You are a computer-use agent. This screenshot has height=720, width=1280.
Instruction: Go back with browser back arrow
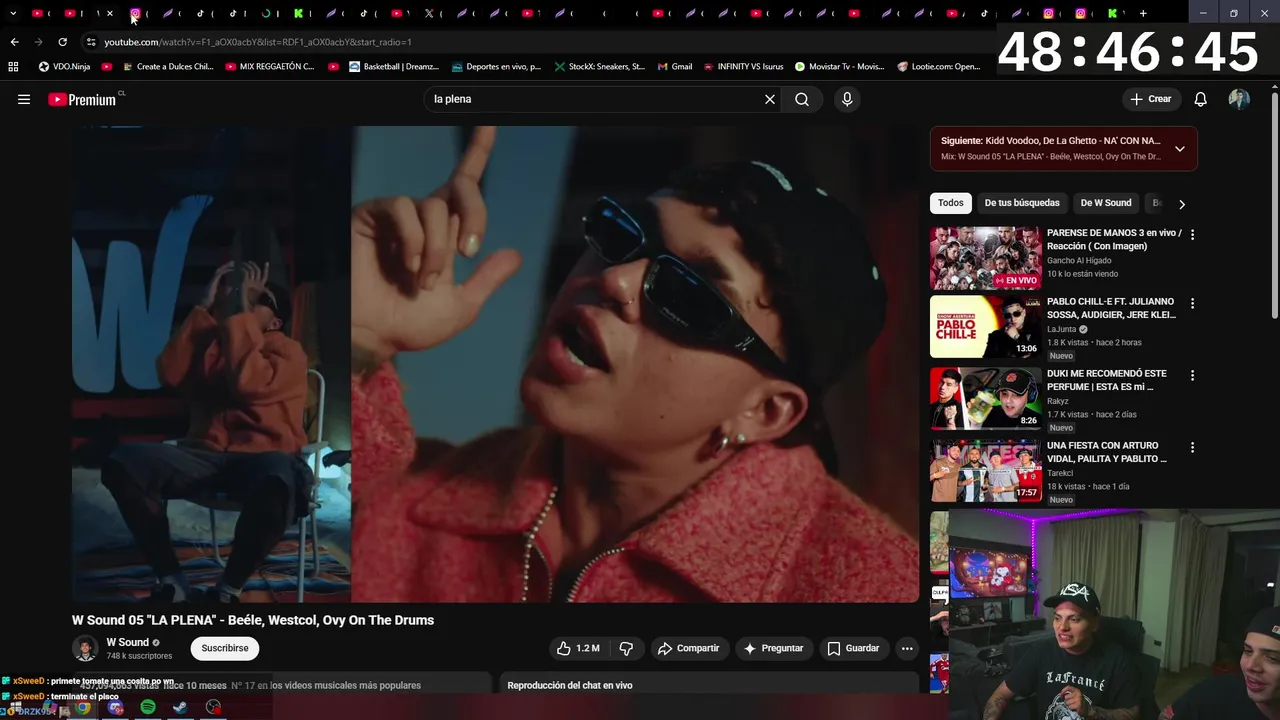pyautogui.click(x=14, y=42)
